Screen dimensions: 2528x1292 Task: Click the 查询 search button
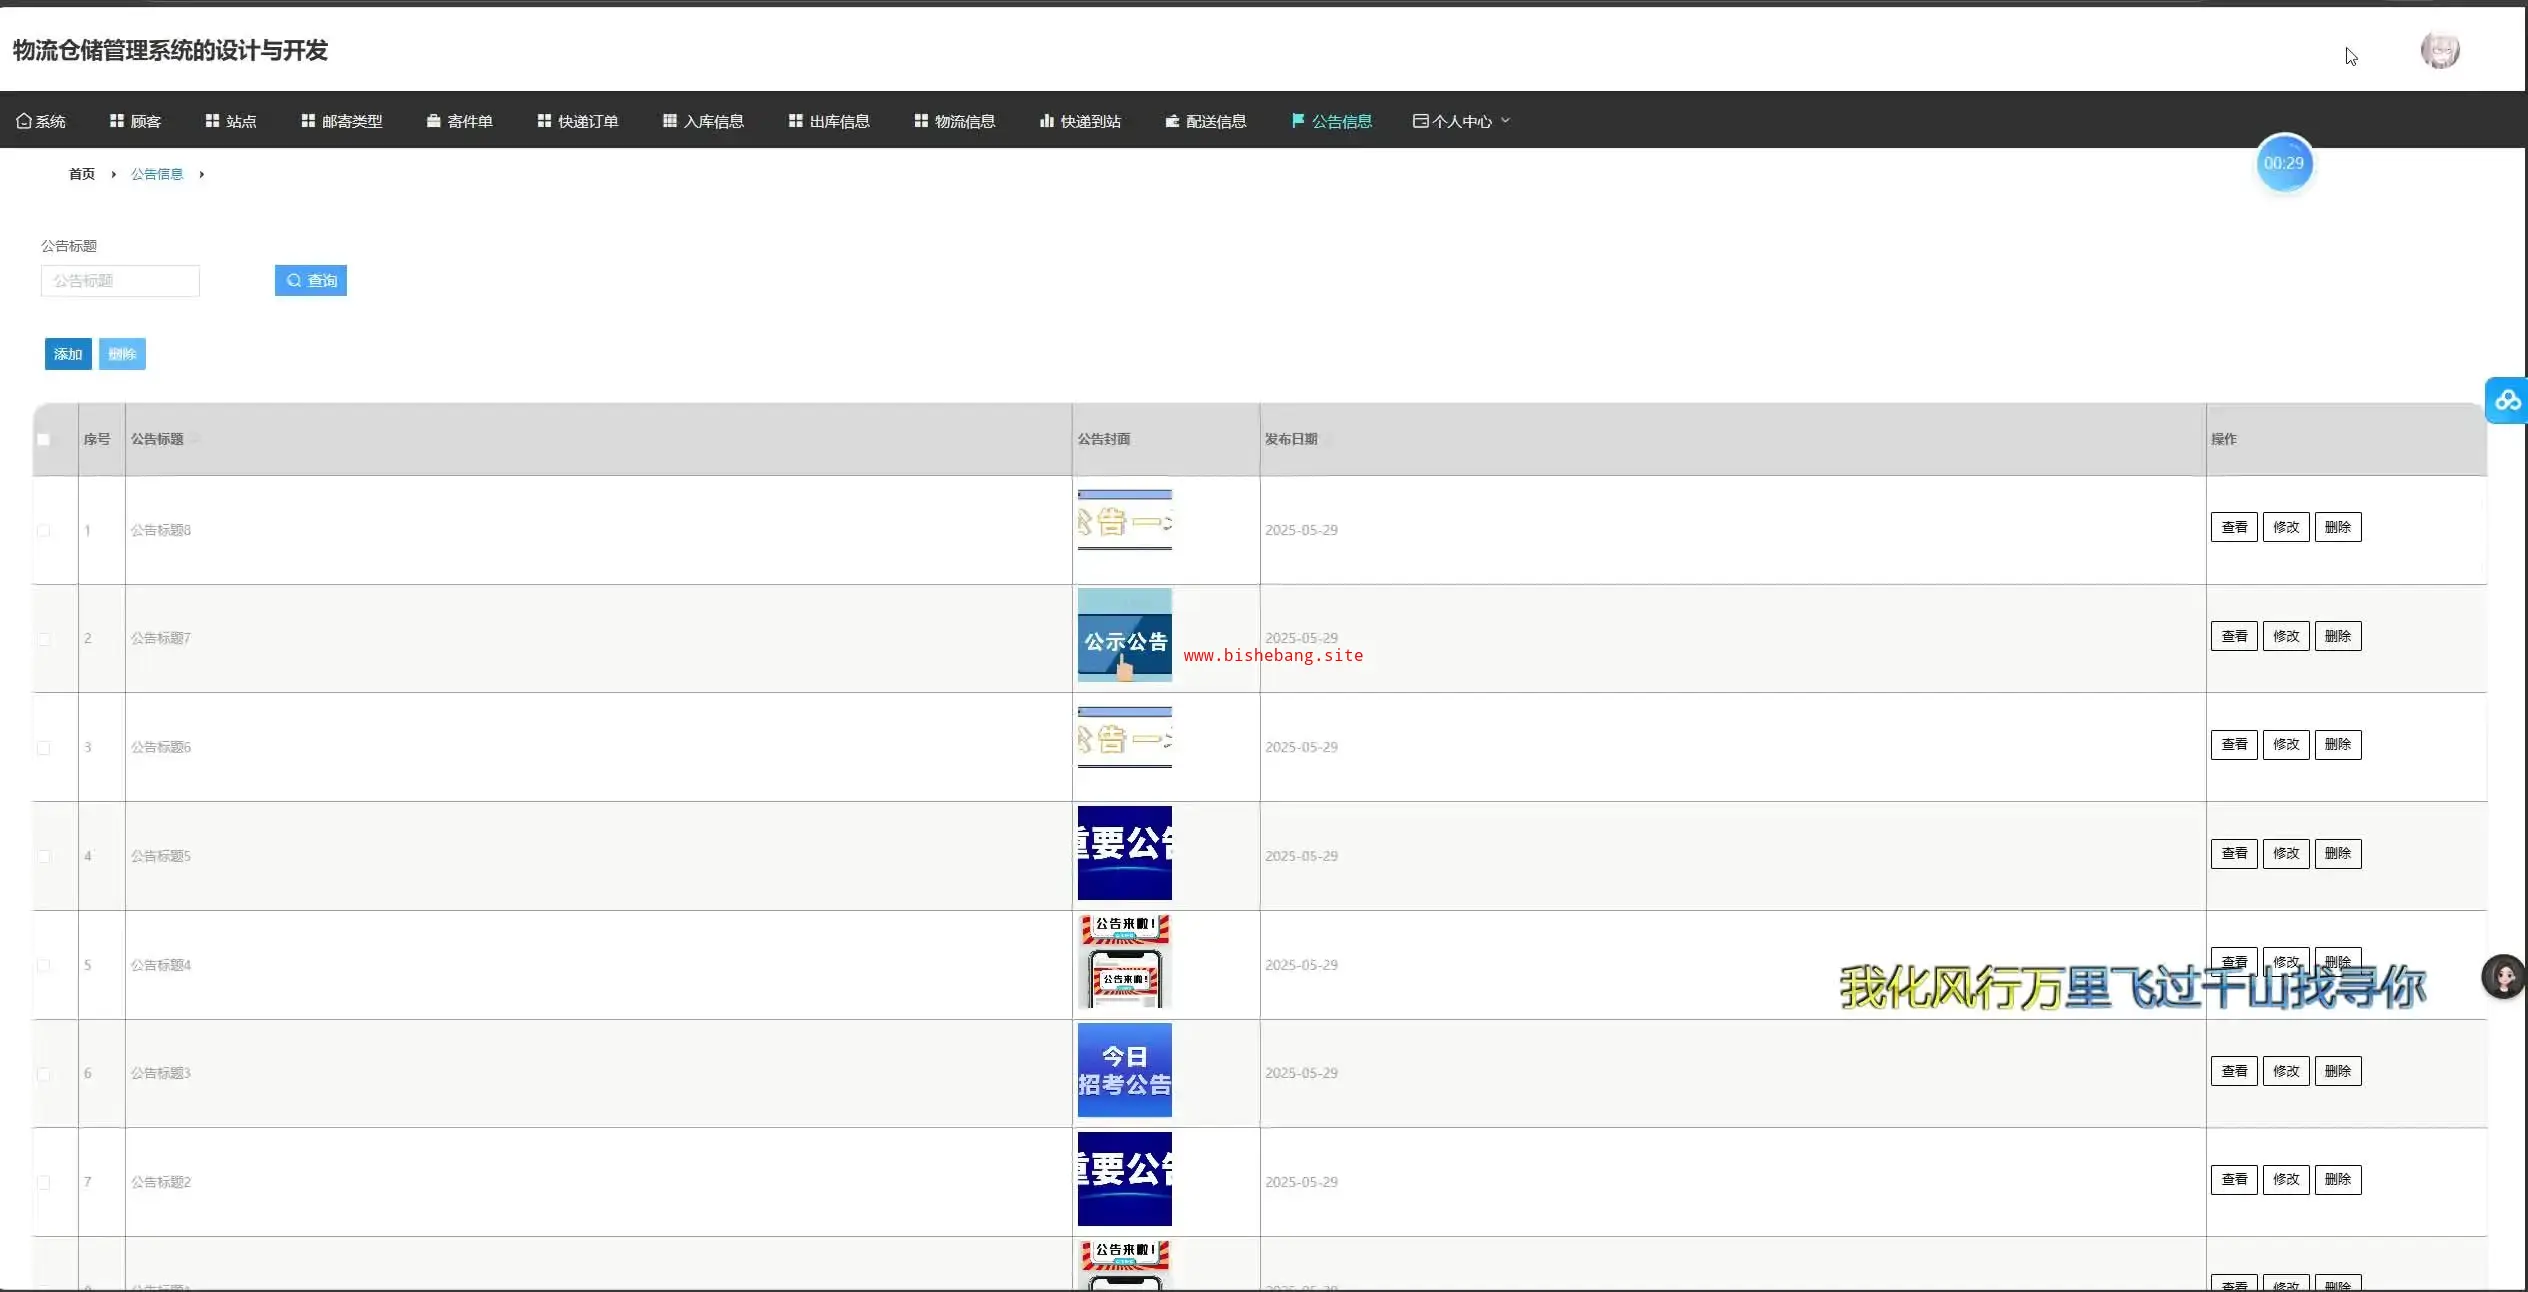[x=311, y=281]
